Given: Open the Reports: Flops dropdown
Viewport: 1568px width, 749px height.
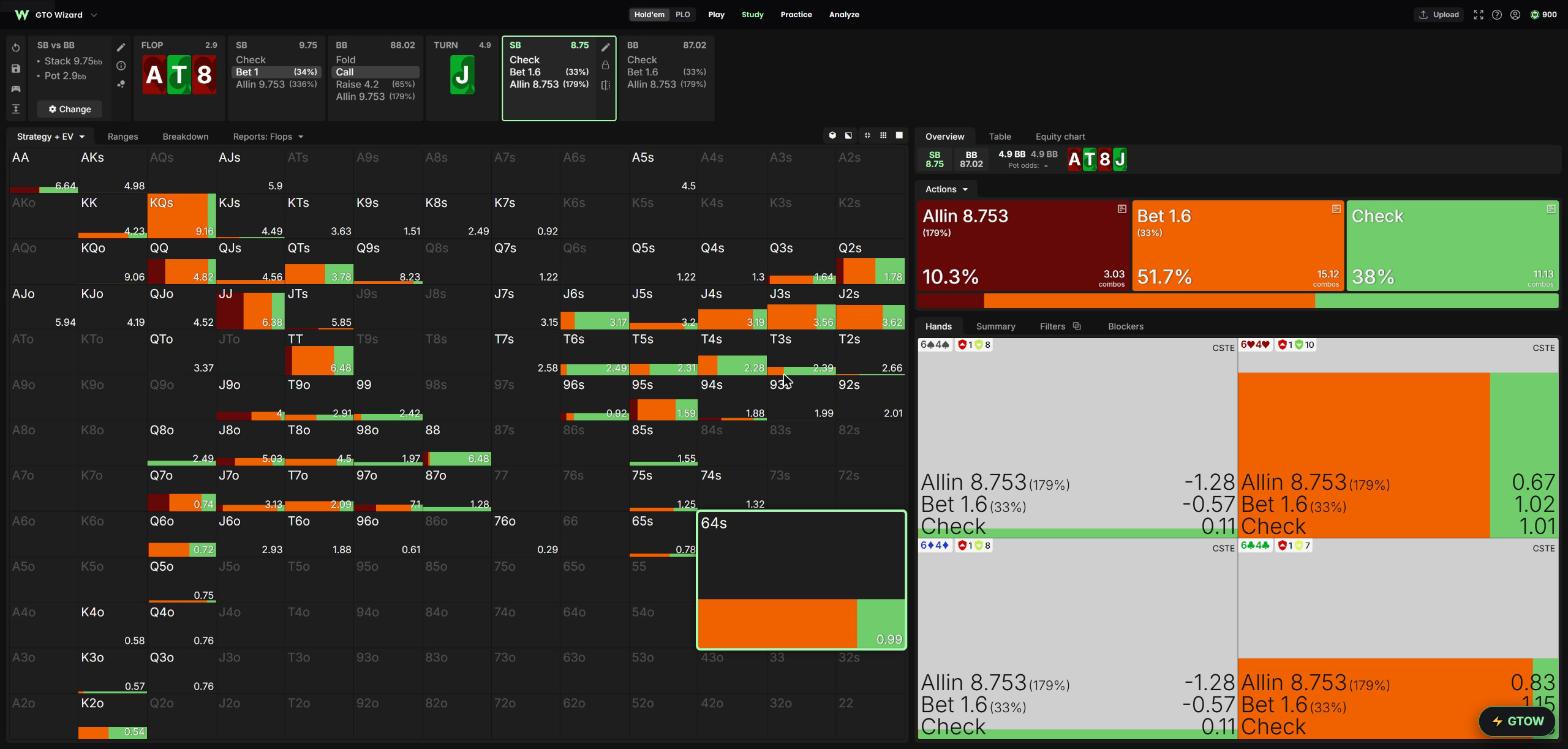Looking at the screenshot, I should 268,136.
